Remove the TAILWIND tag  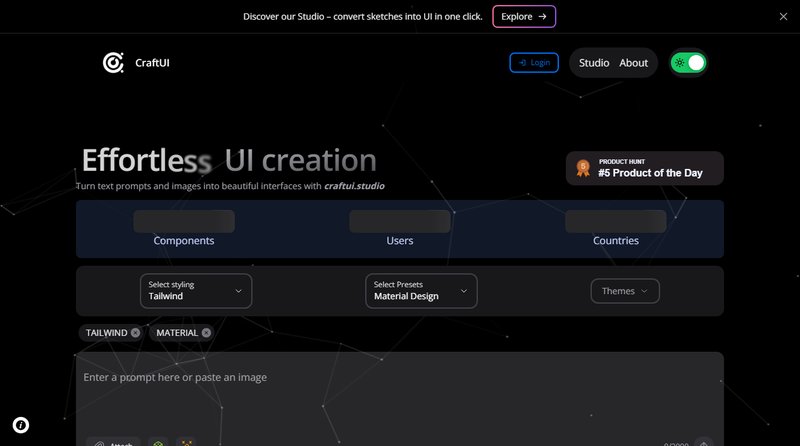135,333
